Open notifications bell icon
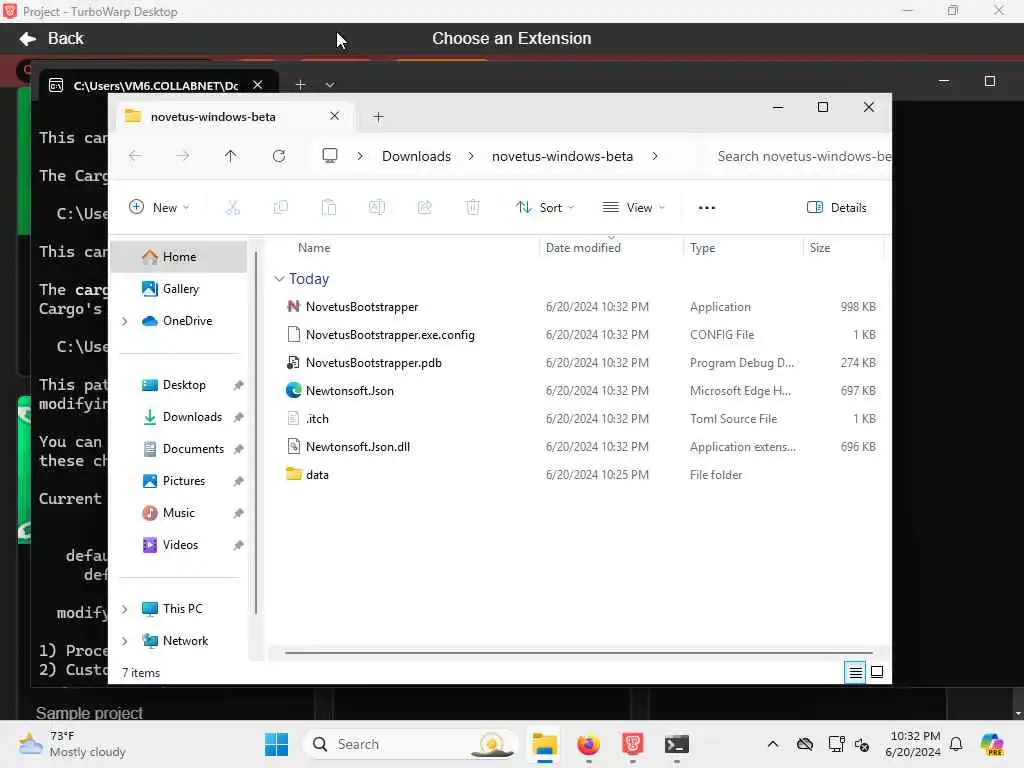This screenshot has width=1024, height=768. pos(956,744)
